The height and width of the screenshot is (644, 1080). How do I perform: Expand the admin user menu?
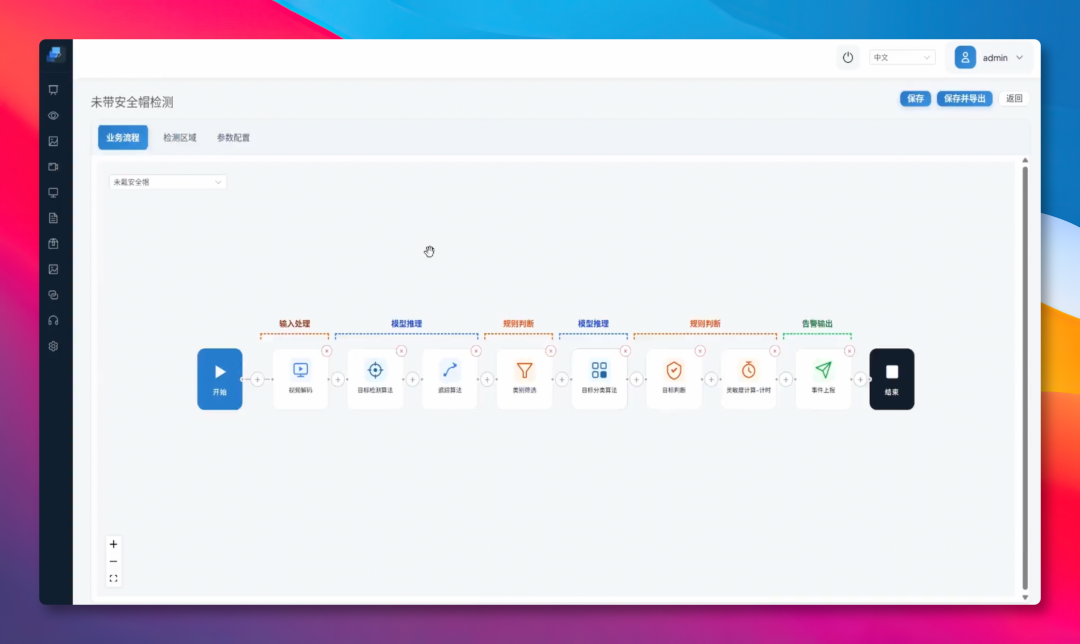[990, 58]
